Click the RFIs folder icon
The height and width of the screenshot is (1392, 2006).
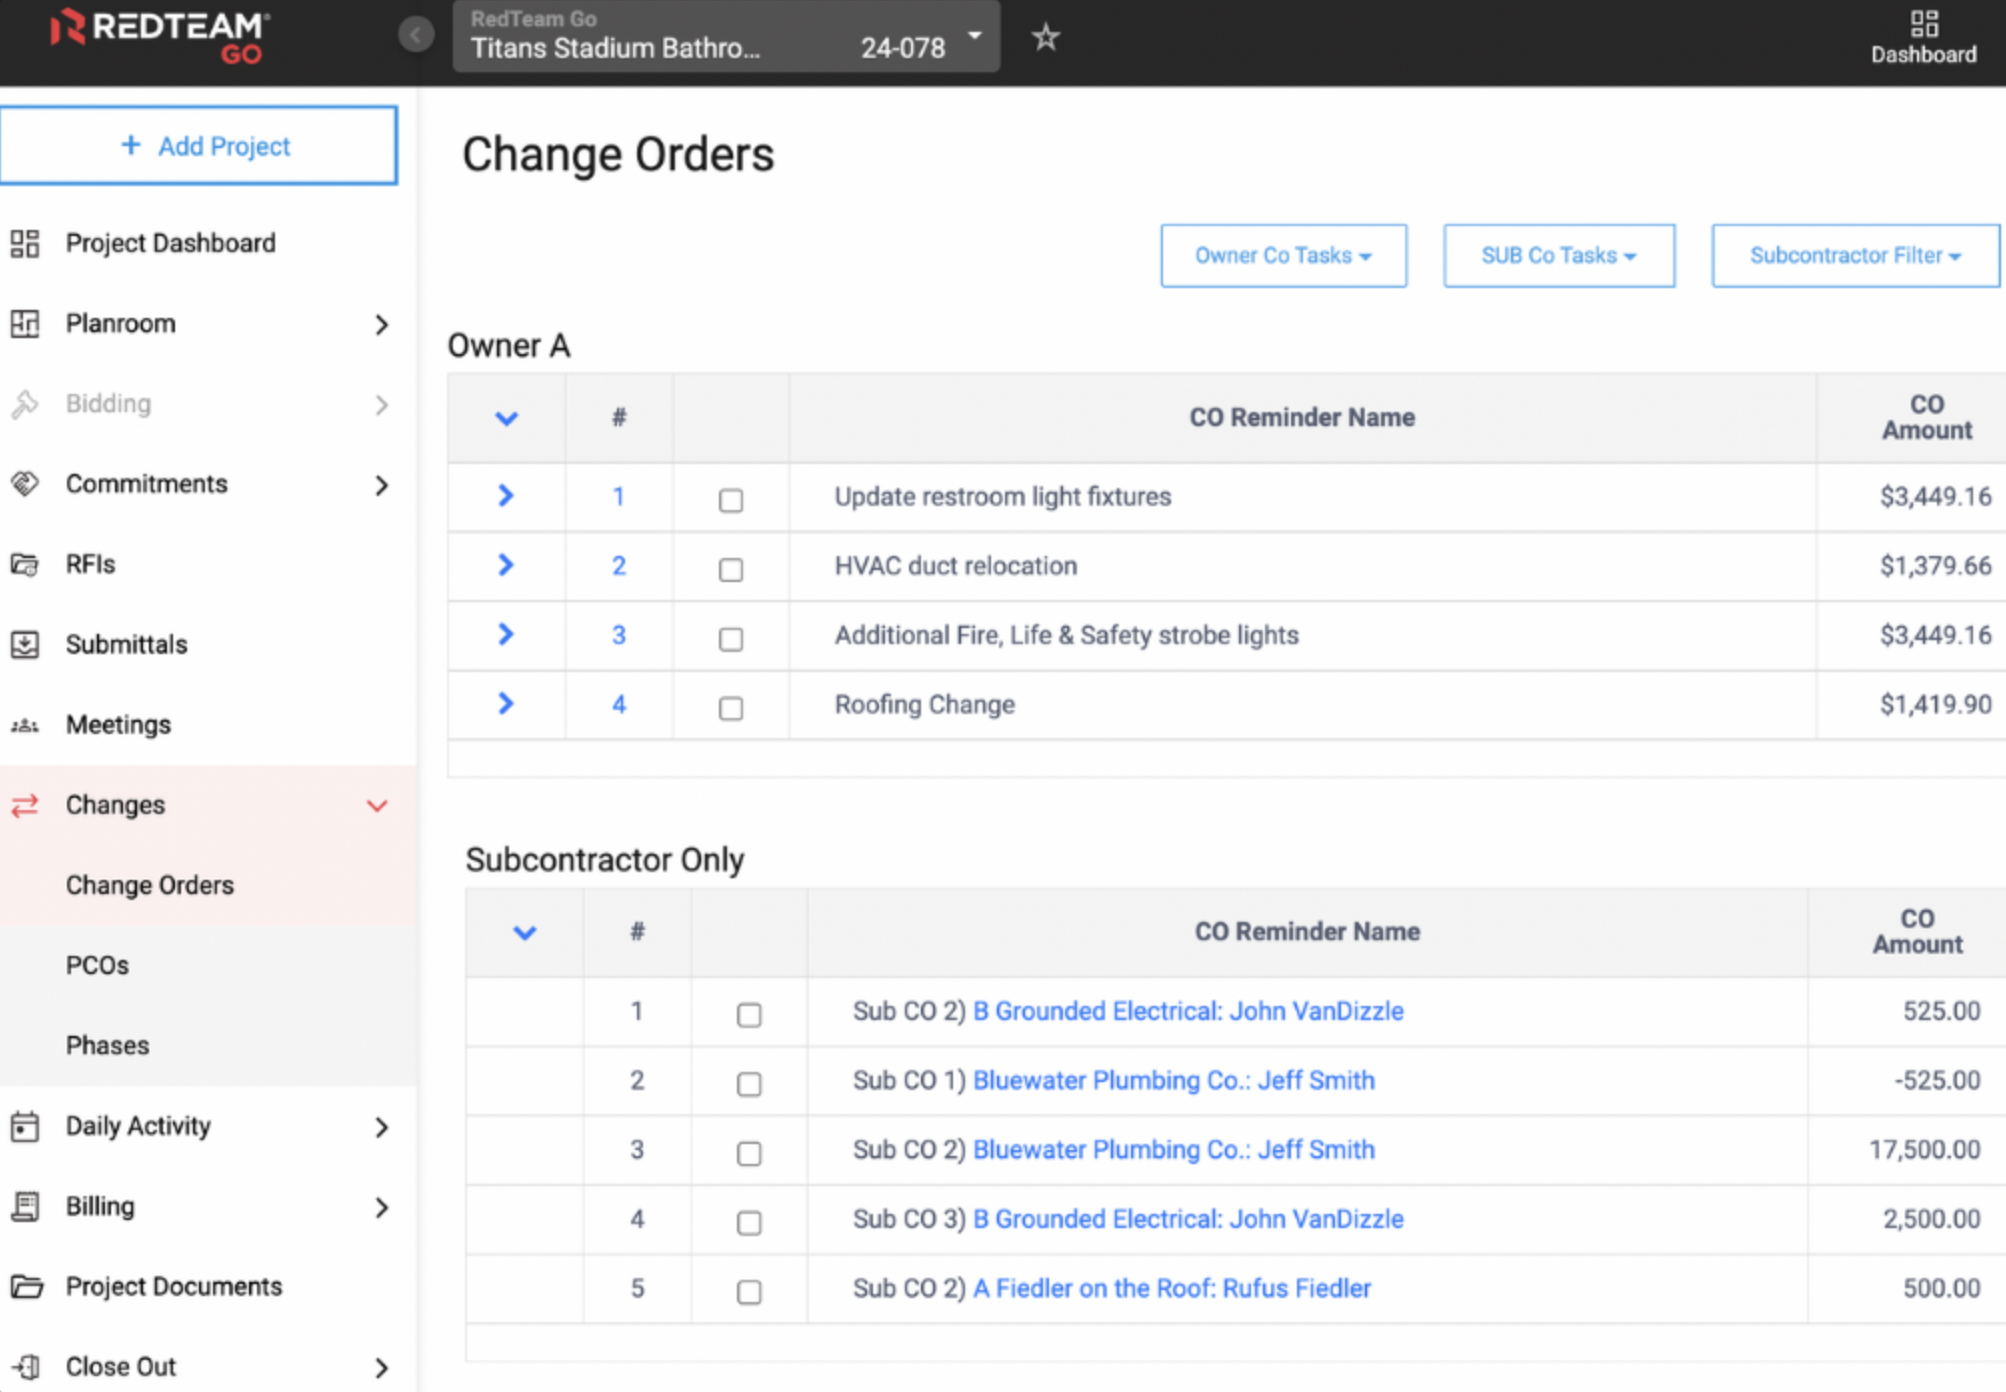[25, 564]
